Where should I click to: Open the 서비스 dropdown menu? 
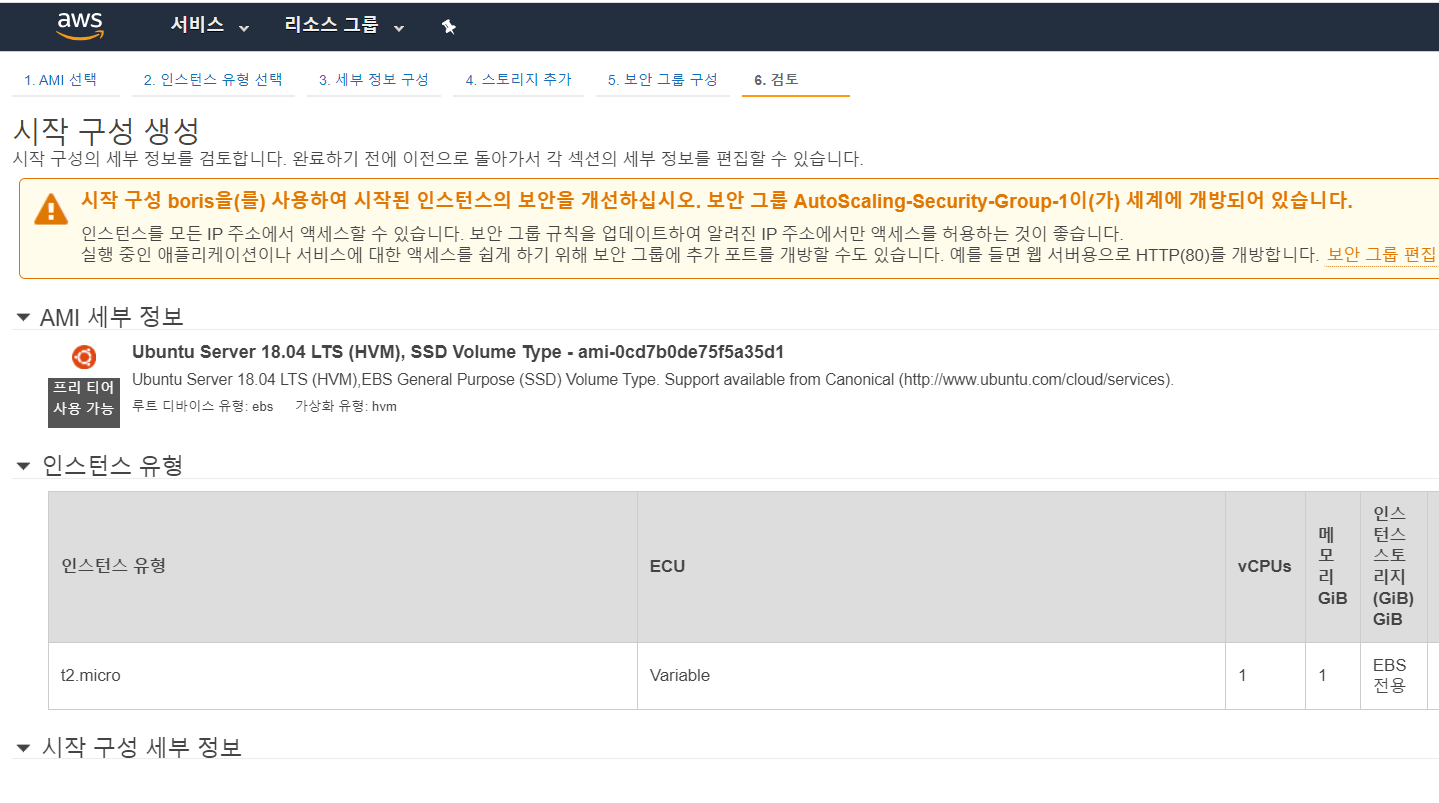(x=209, y=26)
